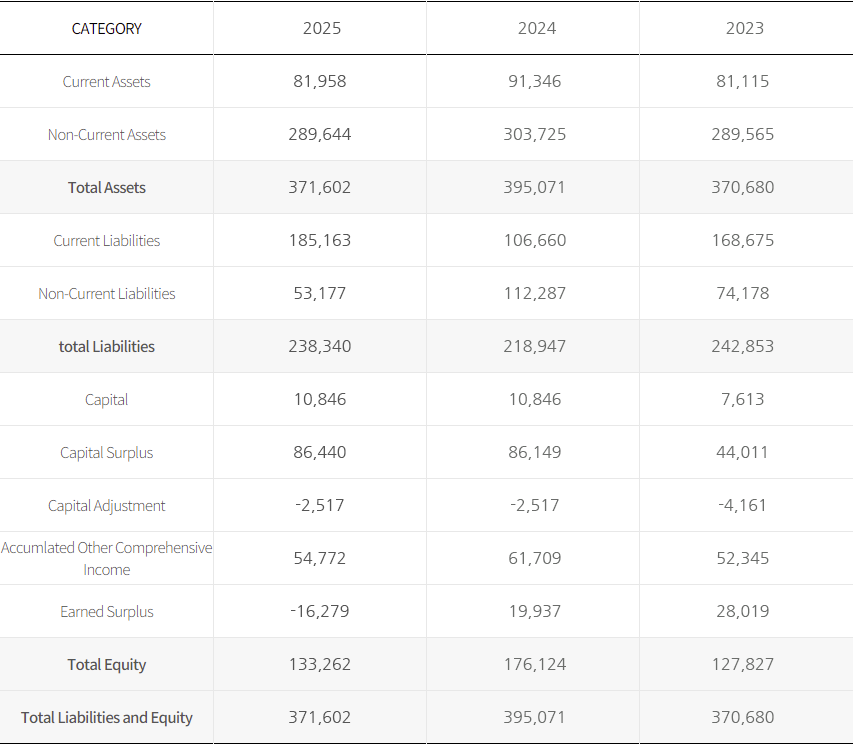Click the CATEGORY column header
854x745 pixels.
(x=107, y=29)
